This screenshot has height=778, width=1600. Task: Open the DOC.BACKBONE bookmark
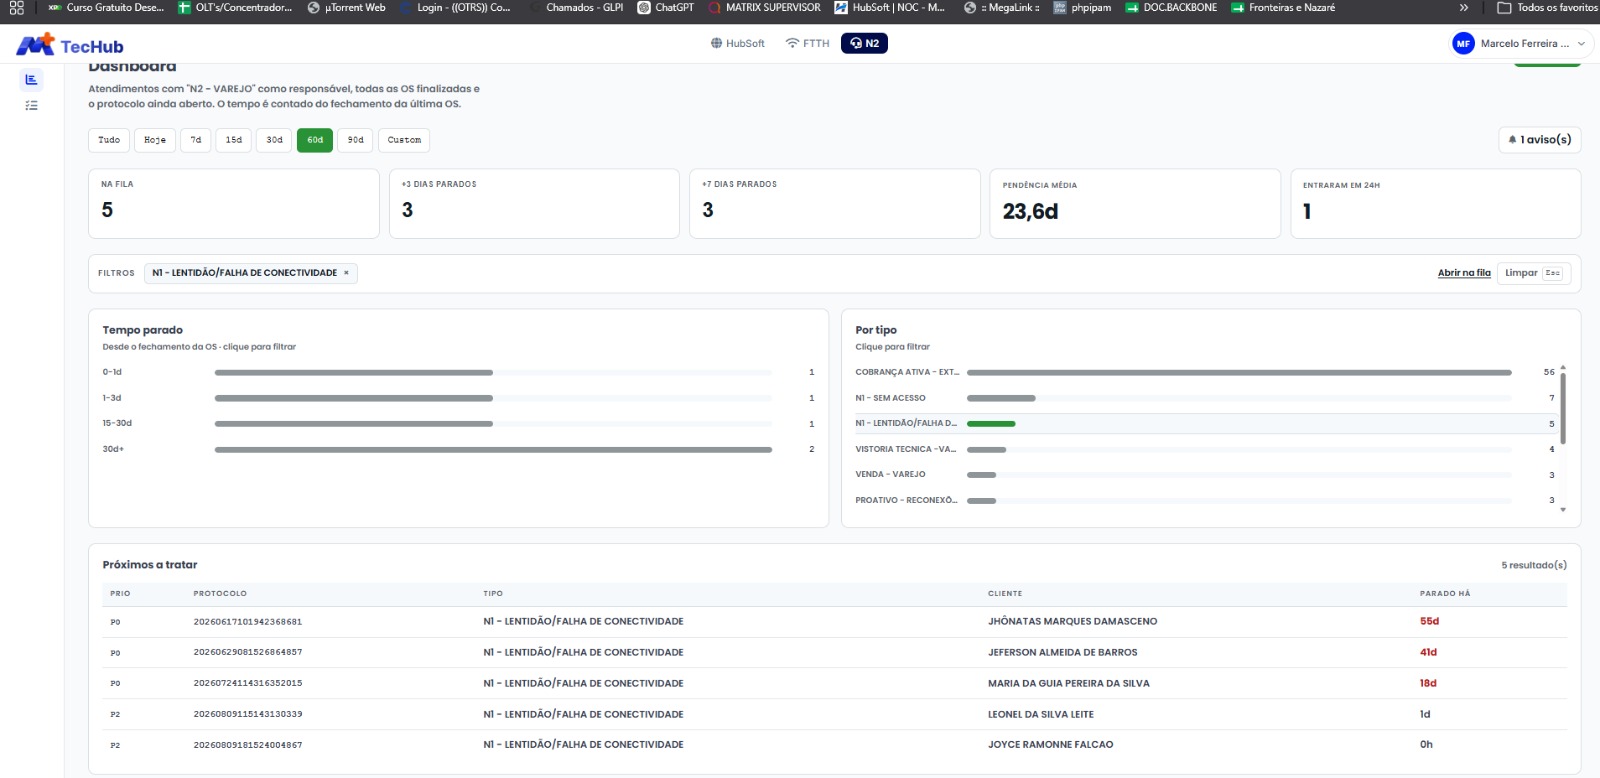(x=1171, y=8)
